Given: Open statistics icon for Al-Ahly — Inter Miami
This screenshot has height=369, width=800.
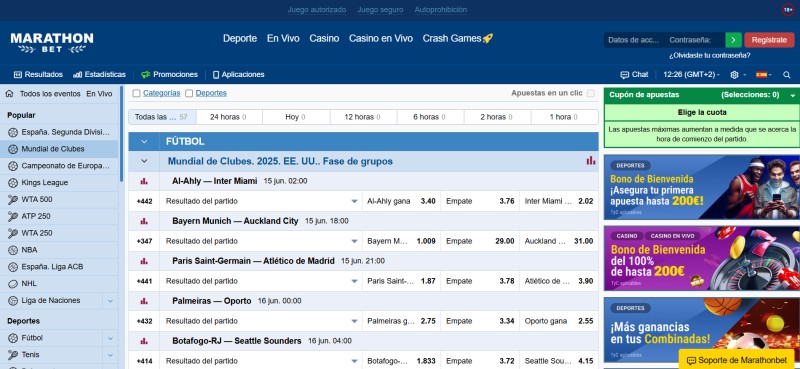Looking at the screenshot, I should click(144, 181).
